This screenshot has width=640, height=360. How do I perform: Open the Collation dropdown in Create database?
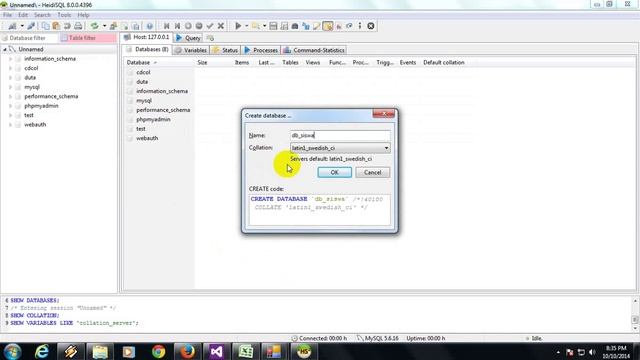(x=386, y=148)
